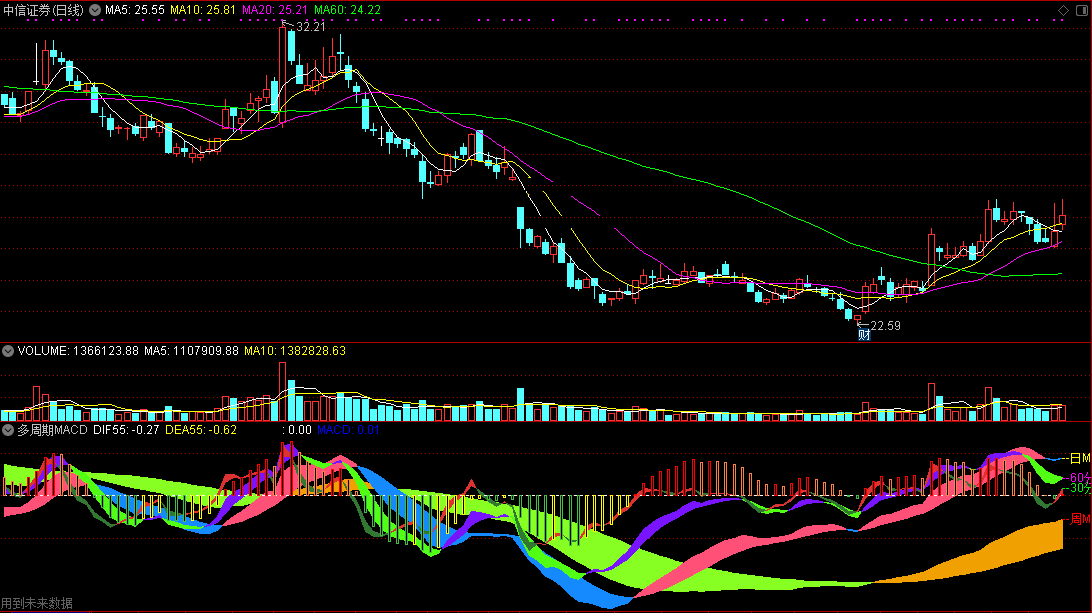Screen dimensions: 1092x613
Task: Click the white ': 0.00' value label
Action: 297,430
